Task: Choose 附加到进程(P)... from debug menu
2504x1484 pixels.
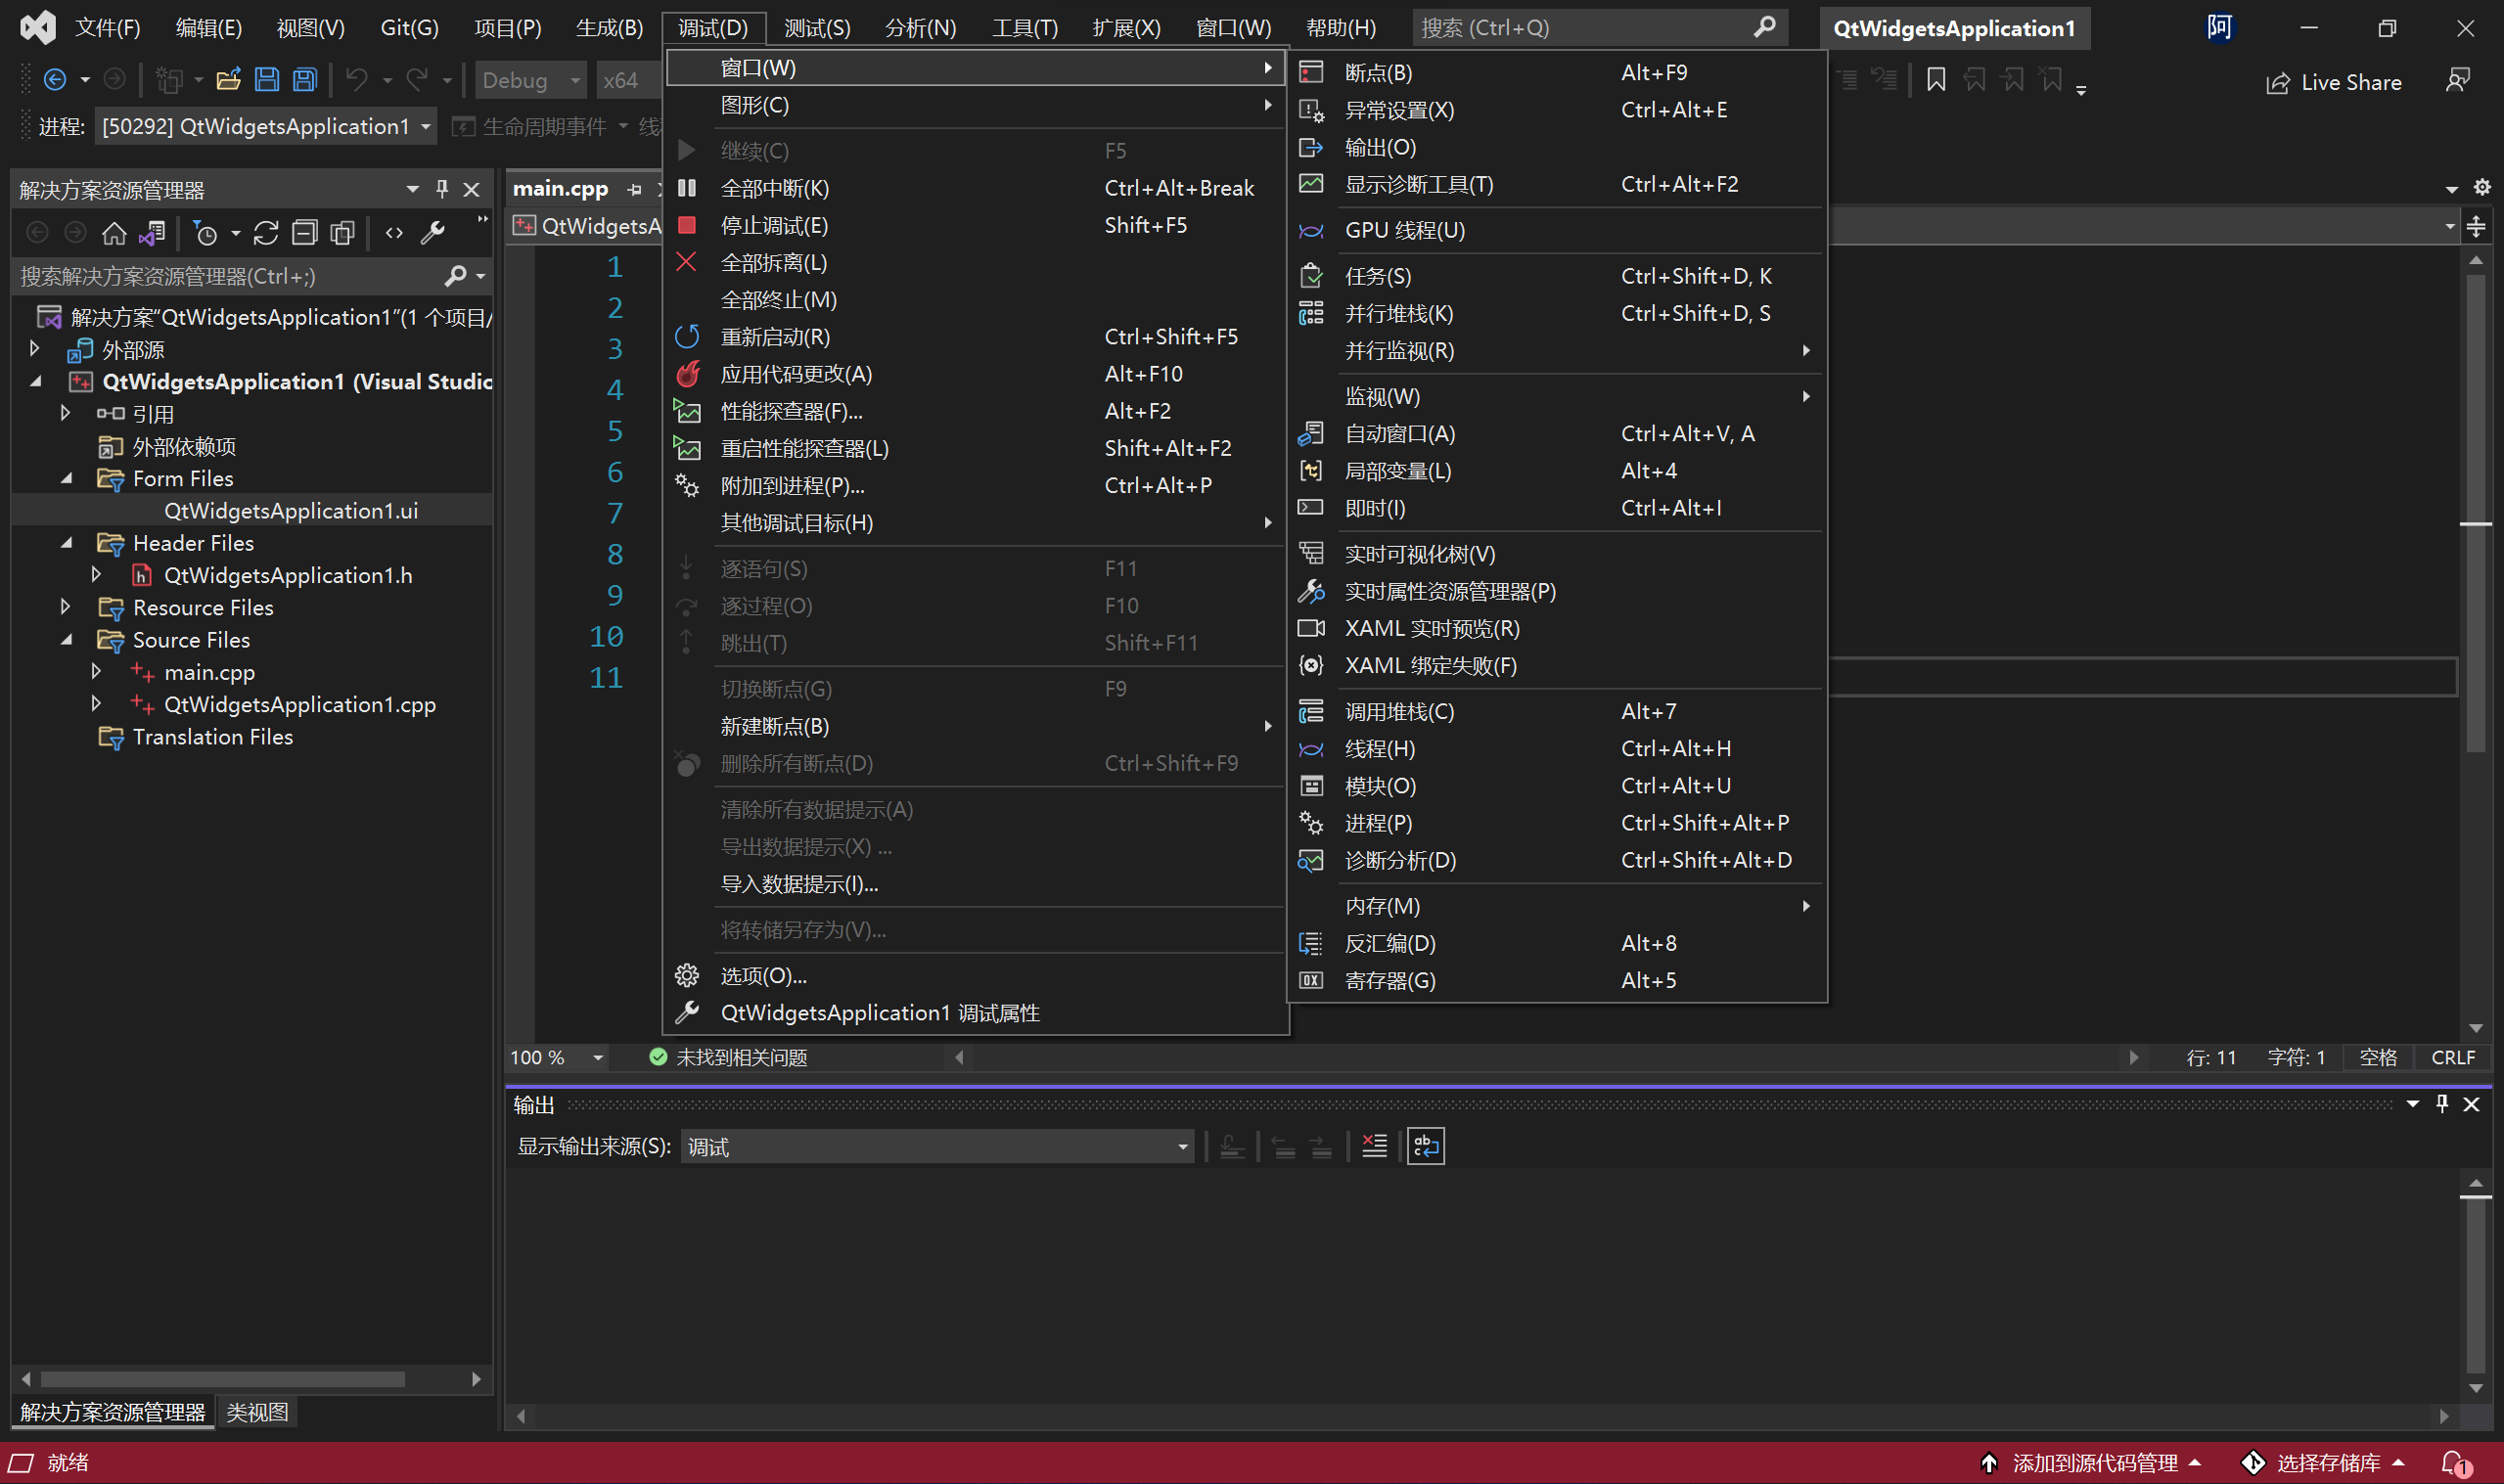Action: (975, 485)
